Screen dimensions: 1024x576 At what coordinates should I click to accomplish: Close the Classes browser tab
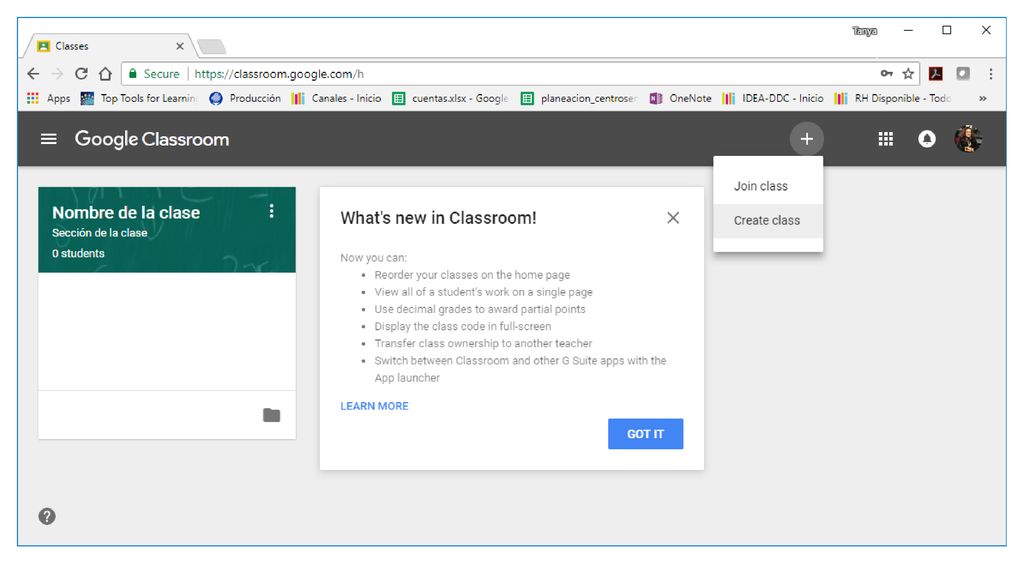click(180, 46)
